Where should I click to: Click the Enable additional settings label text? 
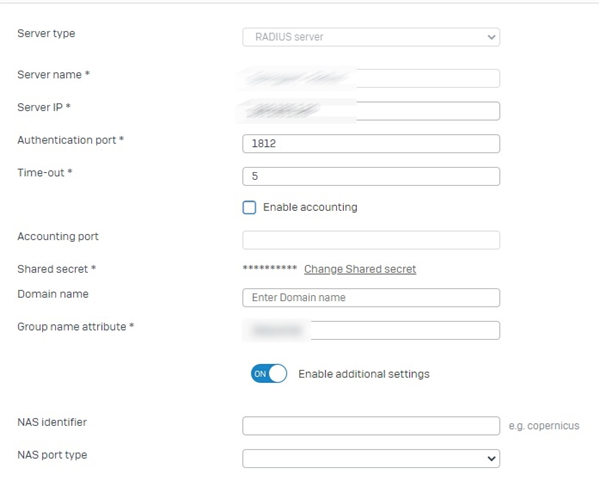pyautogui.click(x=364, y=374)
